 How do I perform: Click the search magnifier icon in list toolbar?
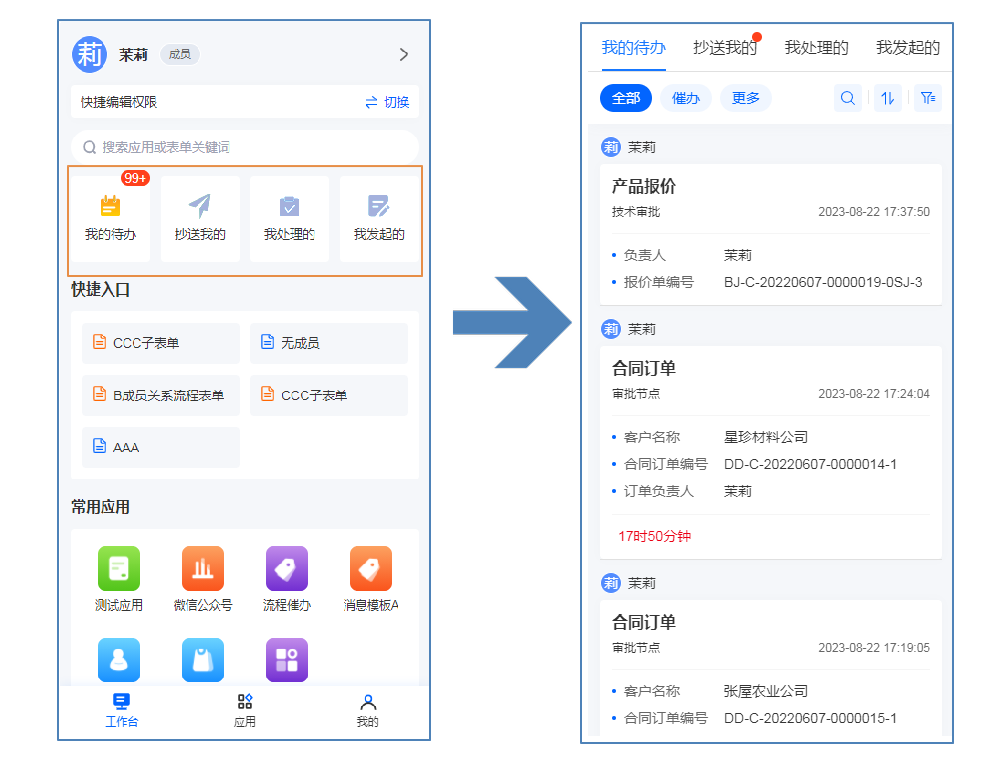(x=847, y=98)
